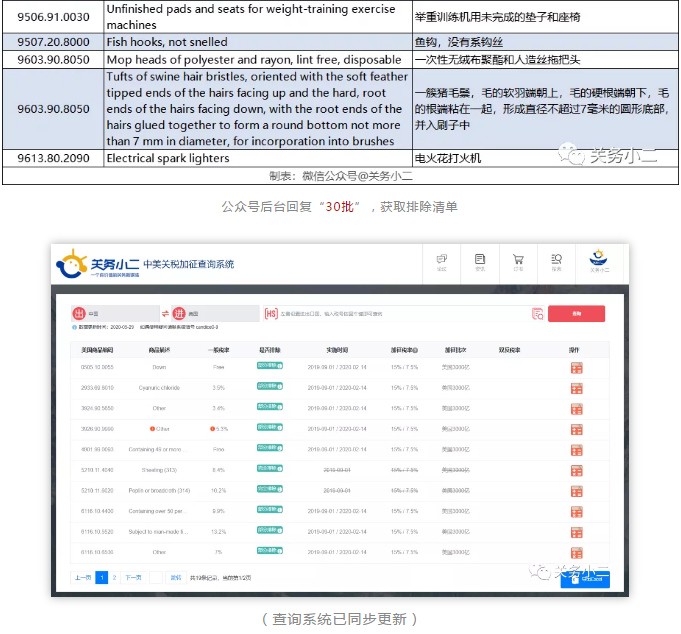Click code 9506.91.0030 in top table
This screenshot has height=634, width=681.
(53, 17)
